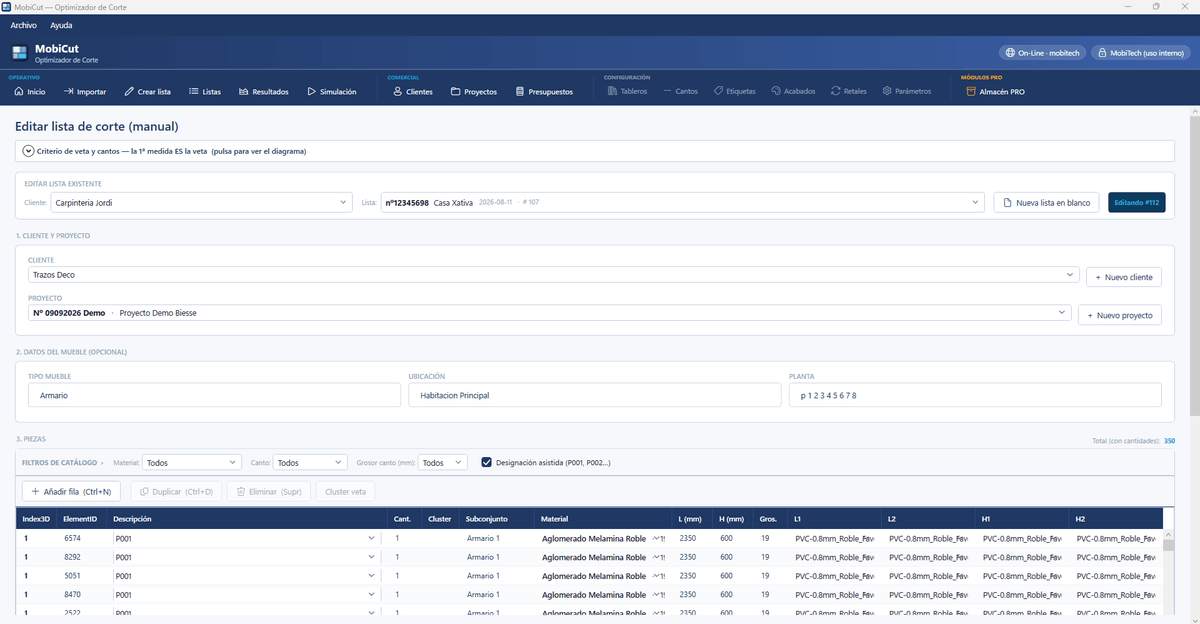1200x624 pixels.
Task: Click the Planta input field
Action: (x=975, y=395)
